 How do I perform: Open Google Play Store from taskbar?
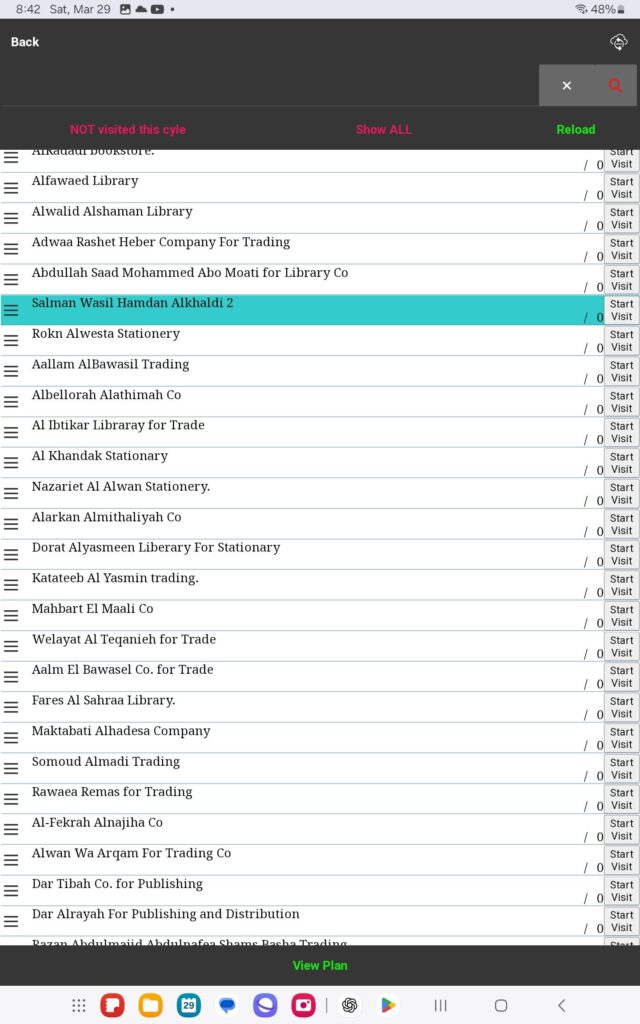[x=387, y=1005]
